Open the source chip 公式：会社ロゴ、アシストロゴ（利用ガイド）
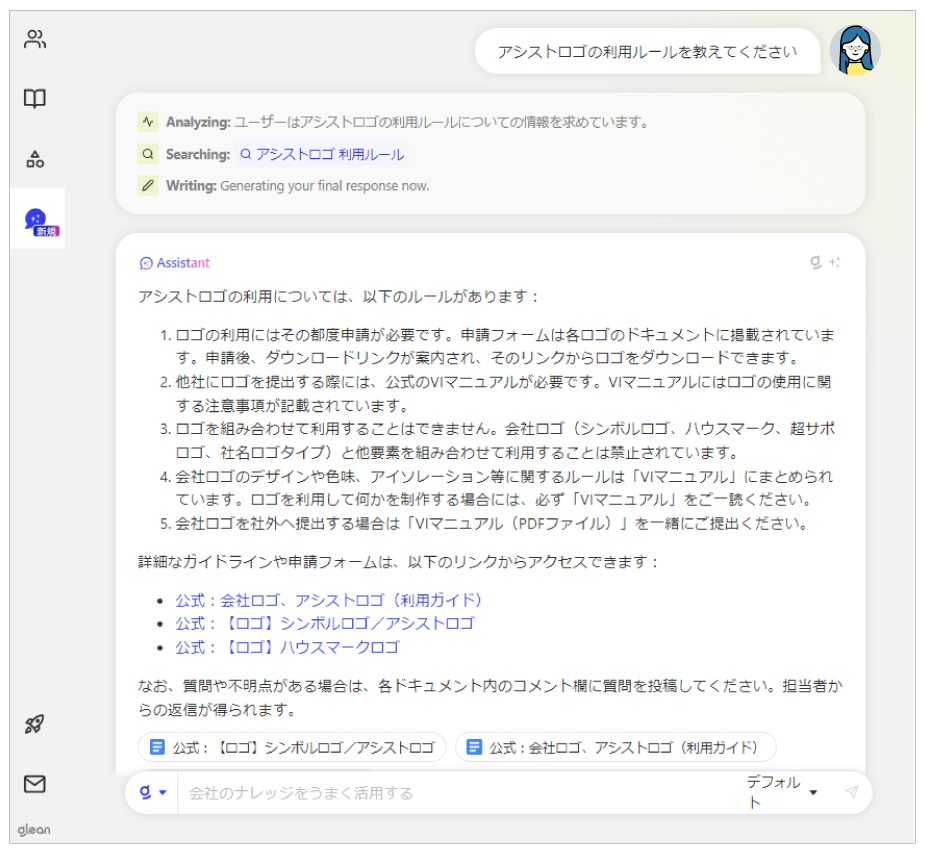925x854 pixels. pos(615,747)
